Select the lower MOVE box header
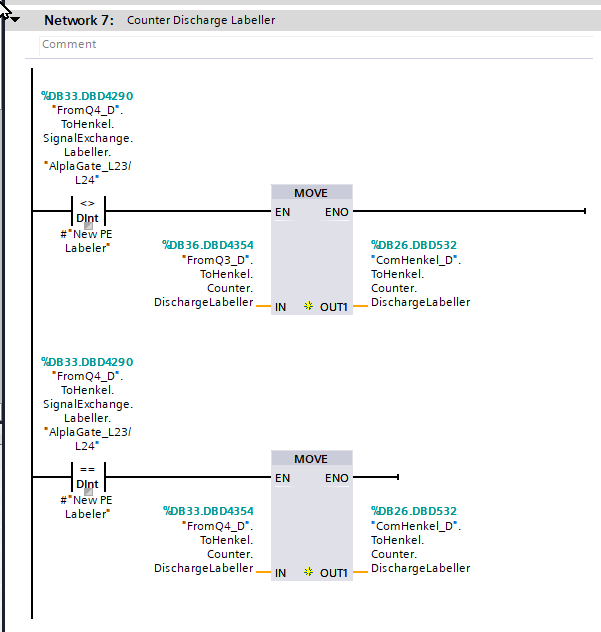Screen dimensions: 601x632 click(312, 459)
